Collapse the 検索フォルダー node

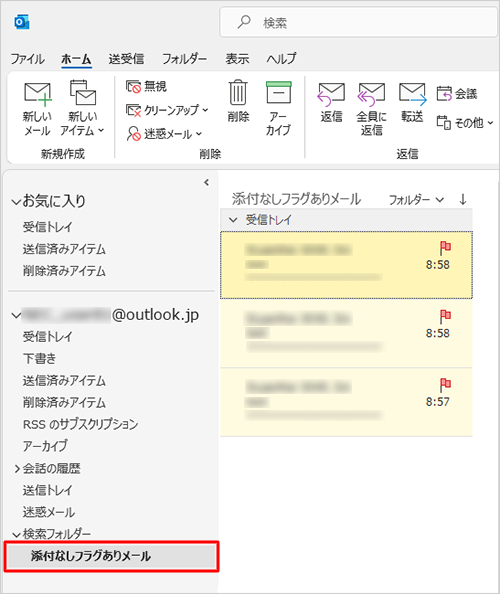pos(16,535)
